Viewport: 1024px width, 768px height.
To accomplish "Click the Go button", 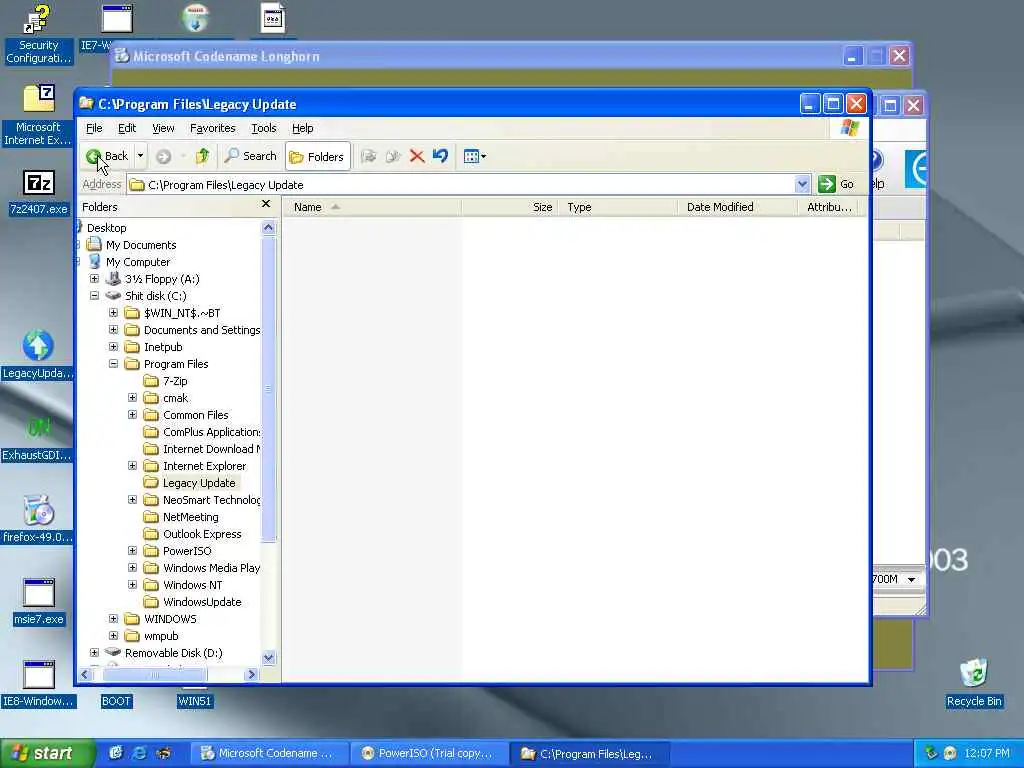I will pyautogui.click(x=837, y=184).
